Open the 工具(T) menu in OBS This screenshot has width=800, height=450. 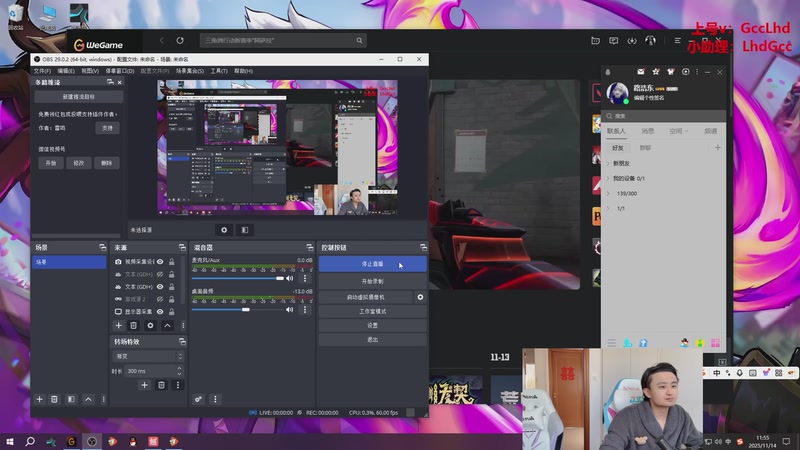pyautogui.click(x=219, y=71)
